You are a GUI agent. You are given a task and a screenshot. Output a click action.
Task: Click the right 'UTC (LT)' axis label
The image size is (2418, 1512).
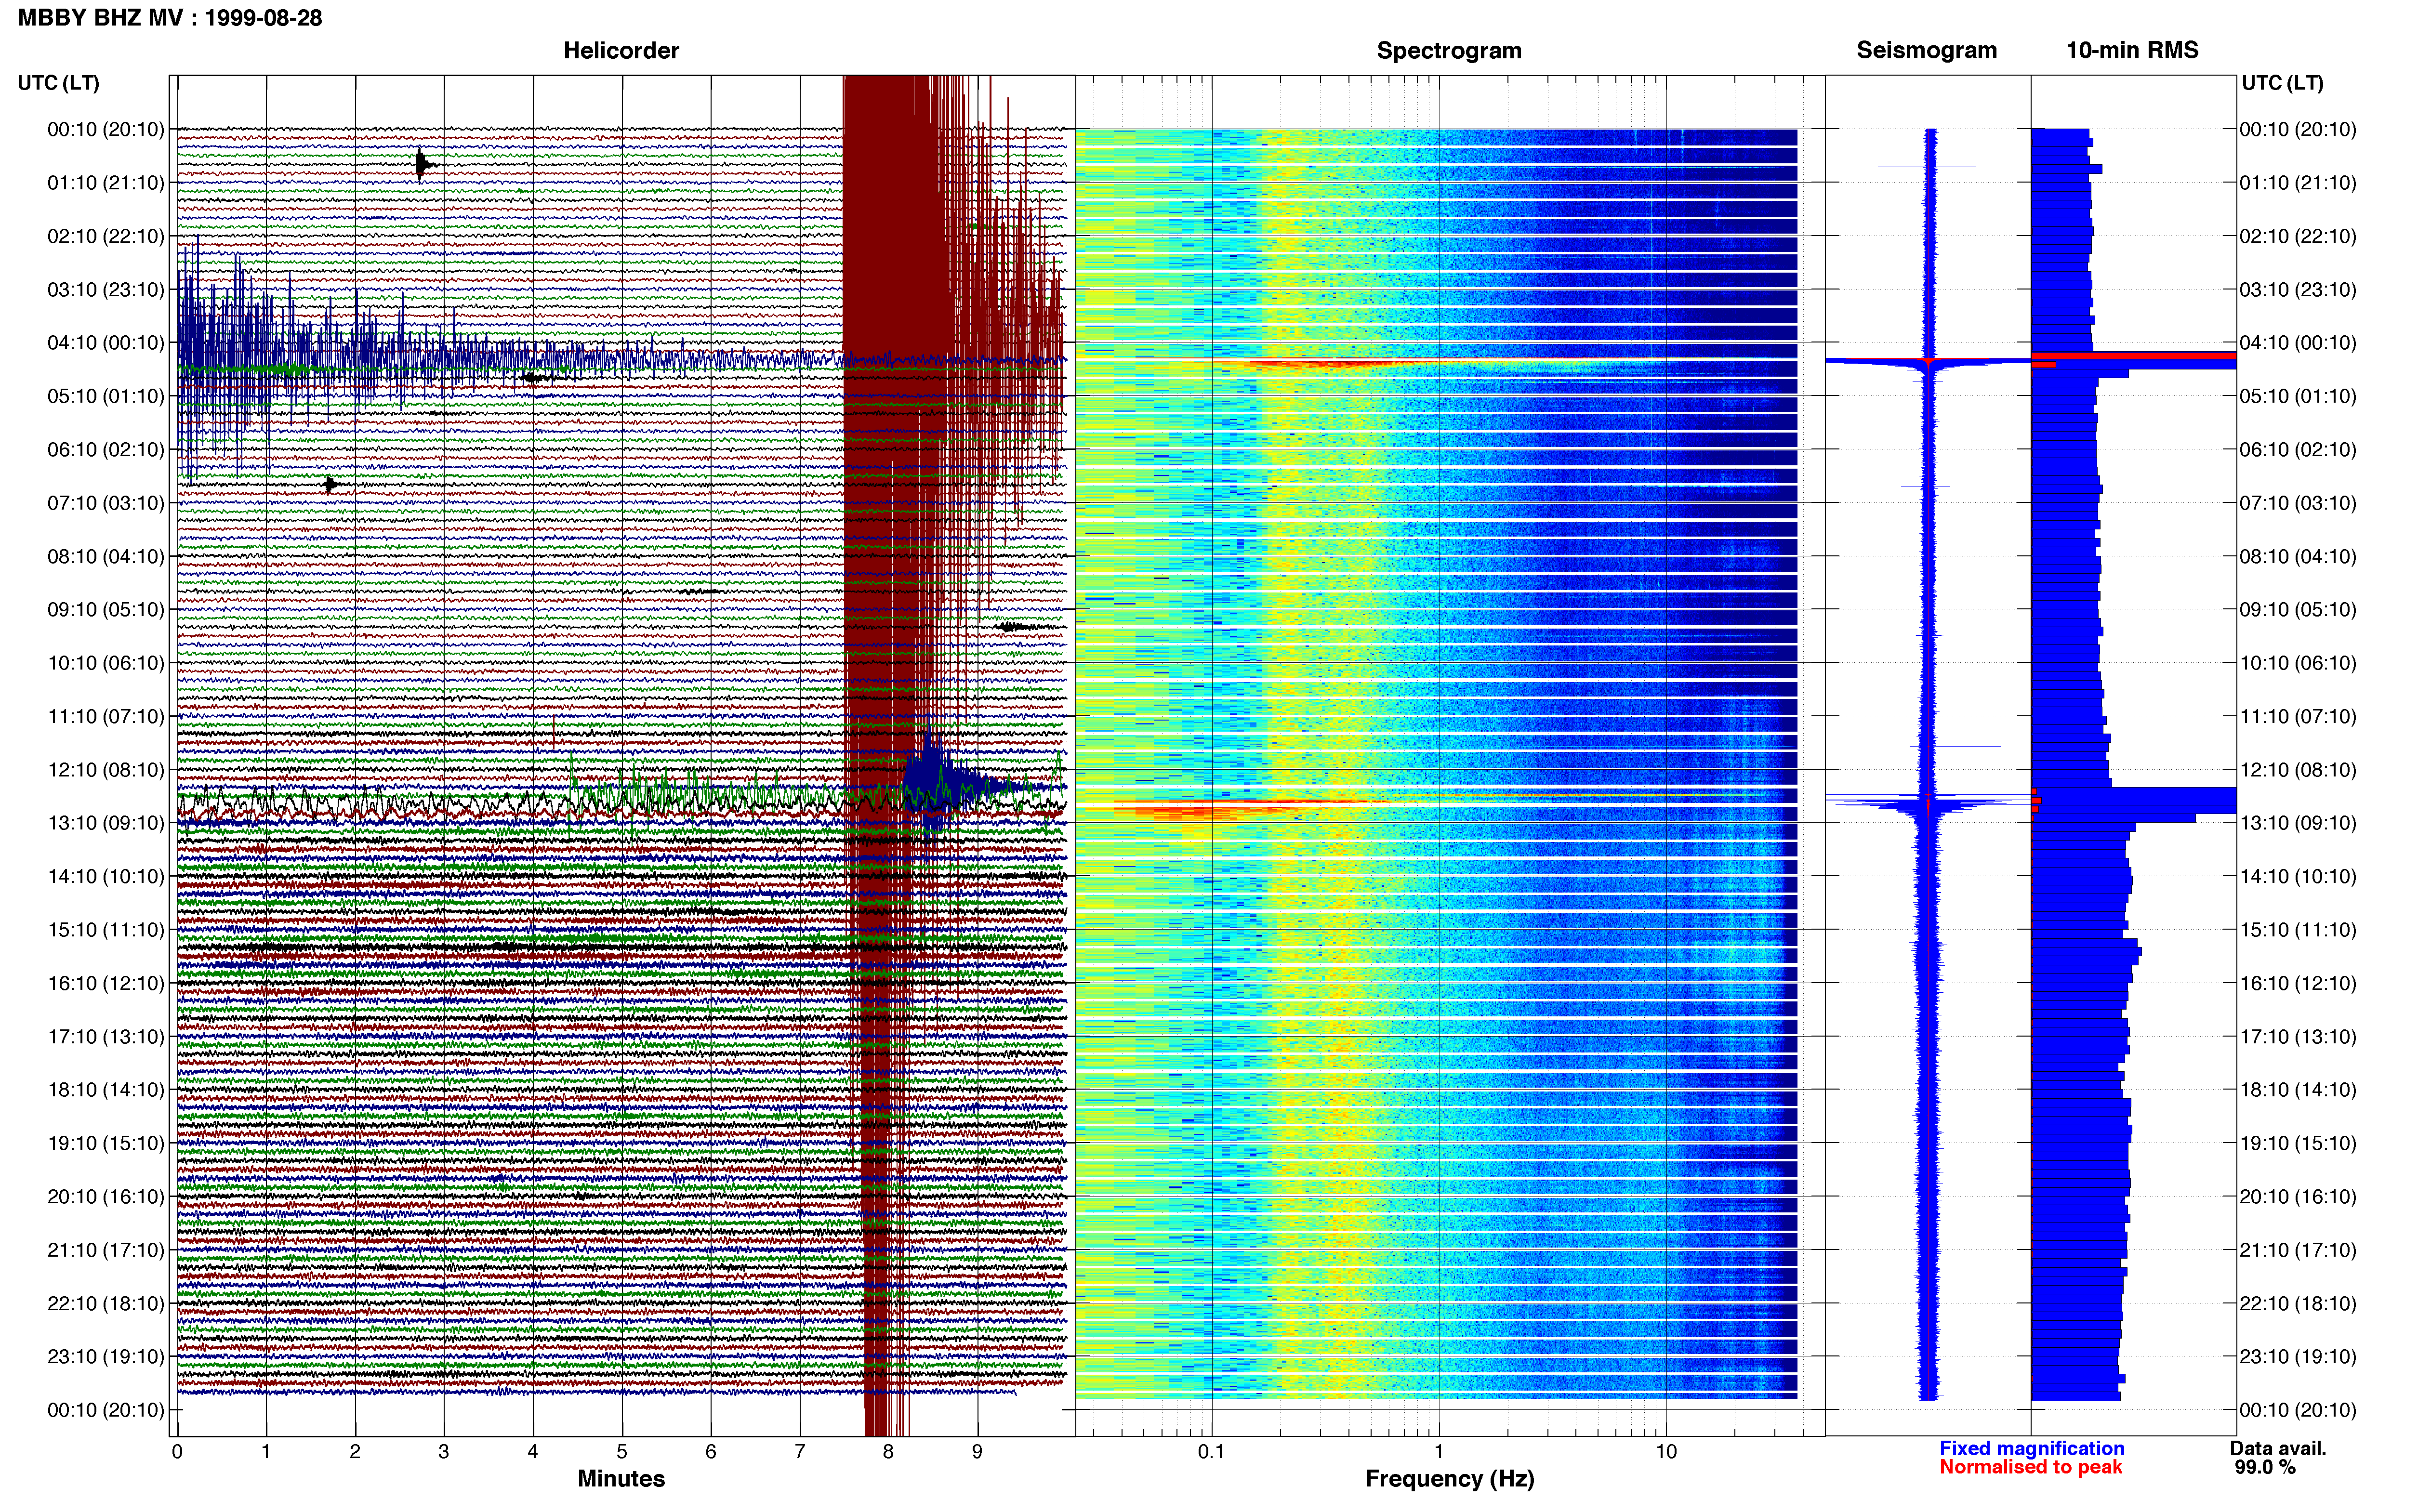(2282, 83)
